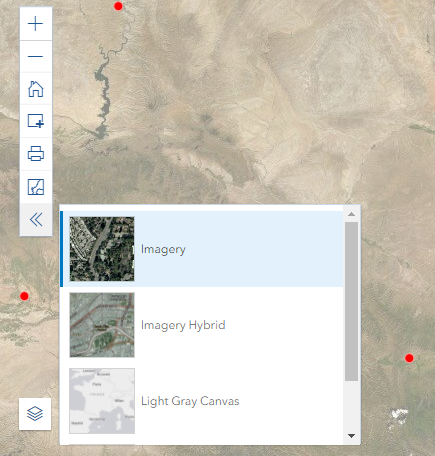Click the red point at the top of the map
The image size is (435, 456).
pos(118,6)
